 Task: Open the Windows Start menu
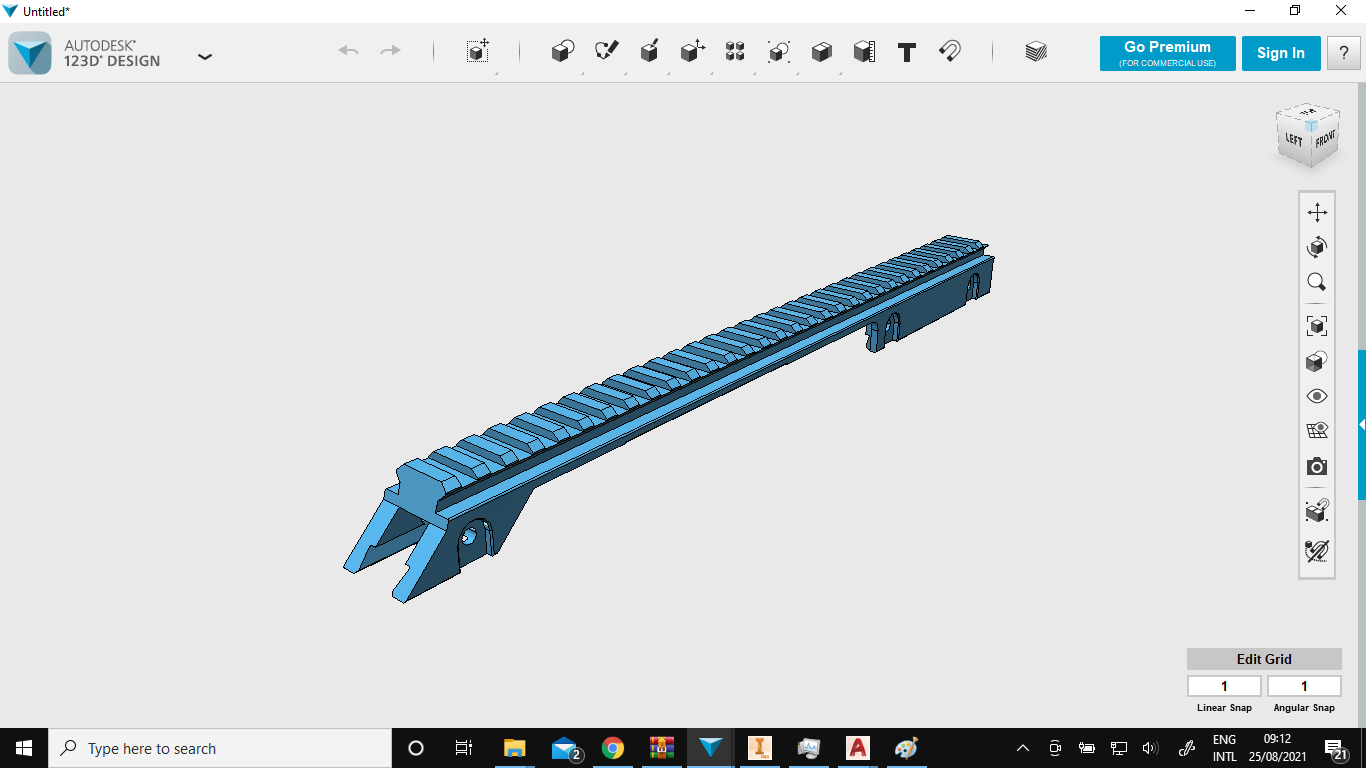(24, 748)
